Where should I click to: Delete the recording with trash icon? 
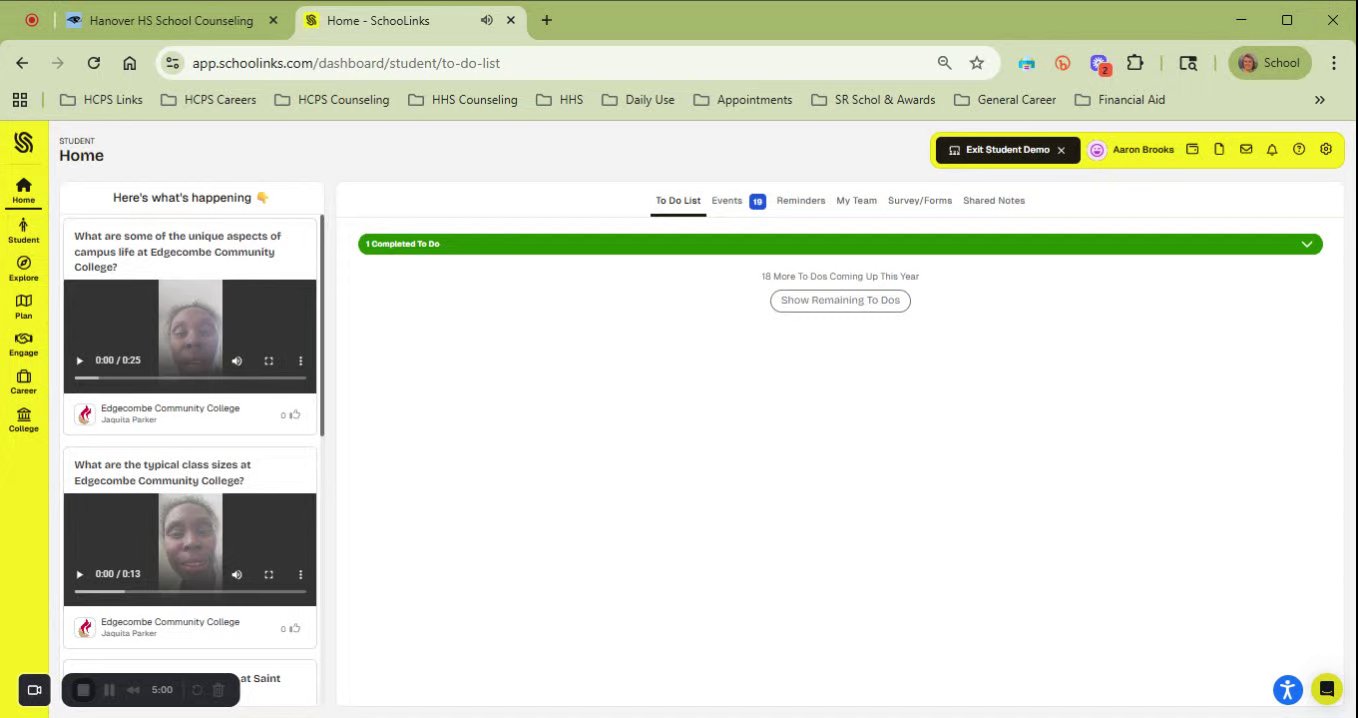pyautogui.click(x=219, y=690)
